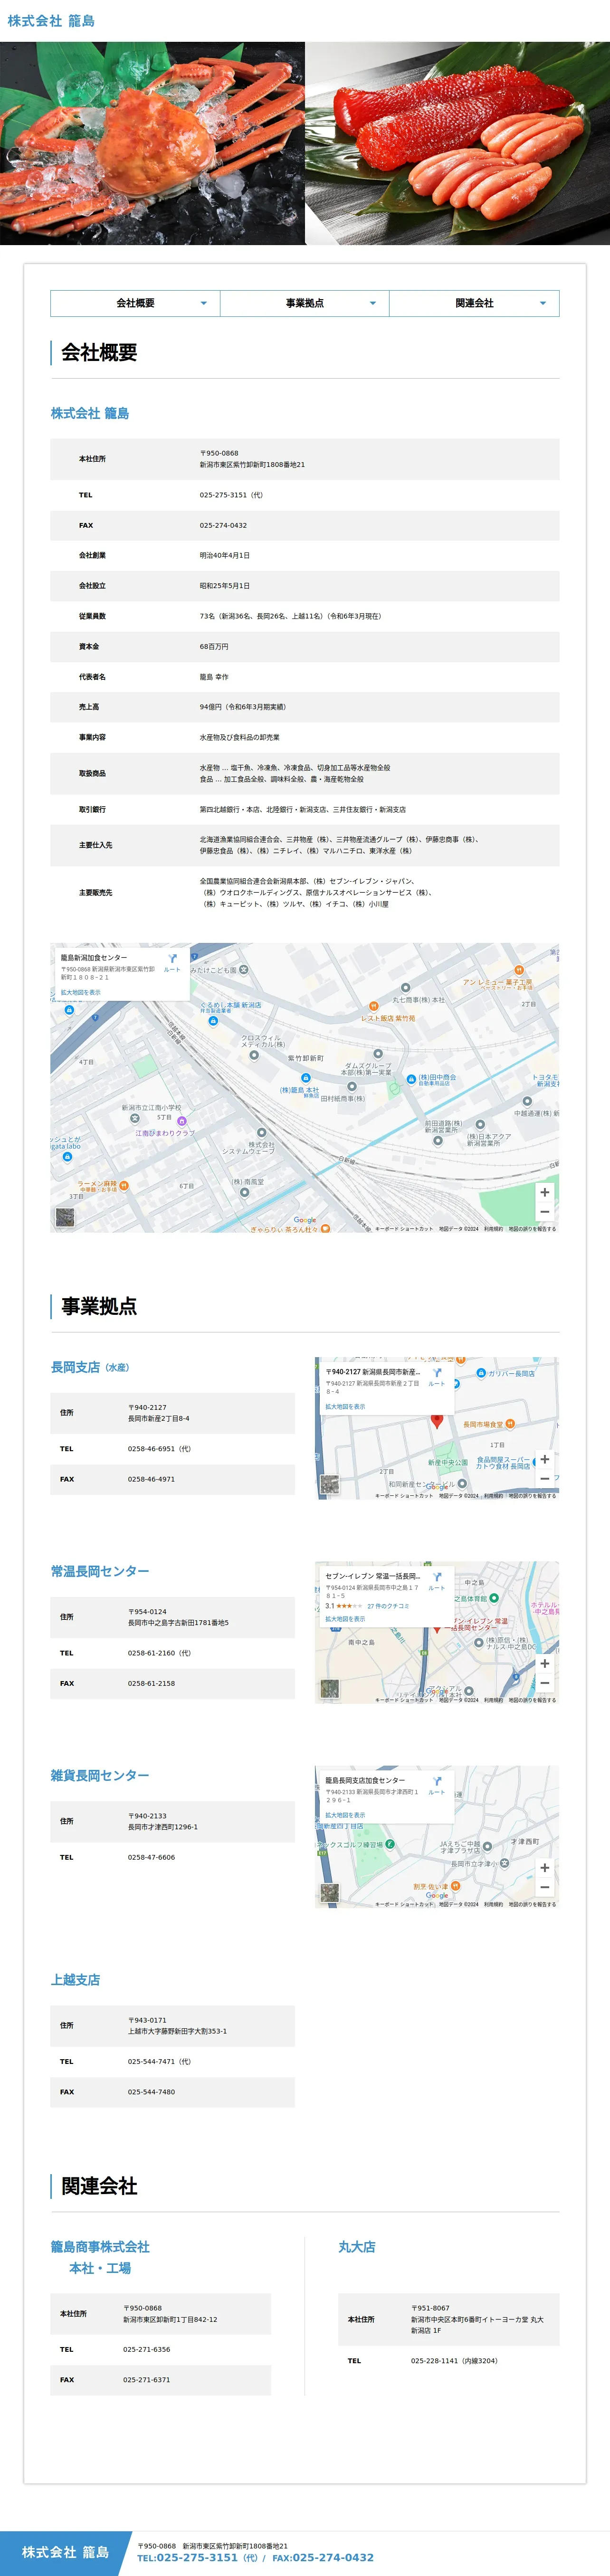The width and height of the screenshot is (610, 2576).
Task: Click 025-271-6356 phone for 籠島商事
Action: 147,2349
